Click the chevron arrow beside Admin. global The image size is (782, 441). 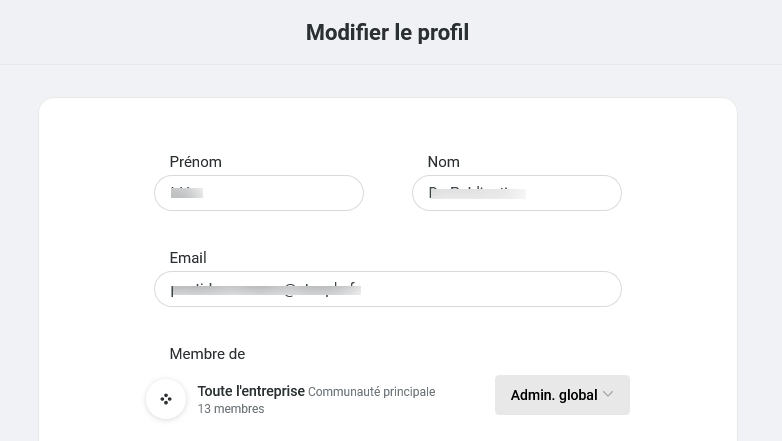607,394
